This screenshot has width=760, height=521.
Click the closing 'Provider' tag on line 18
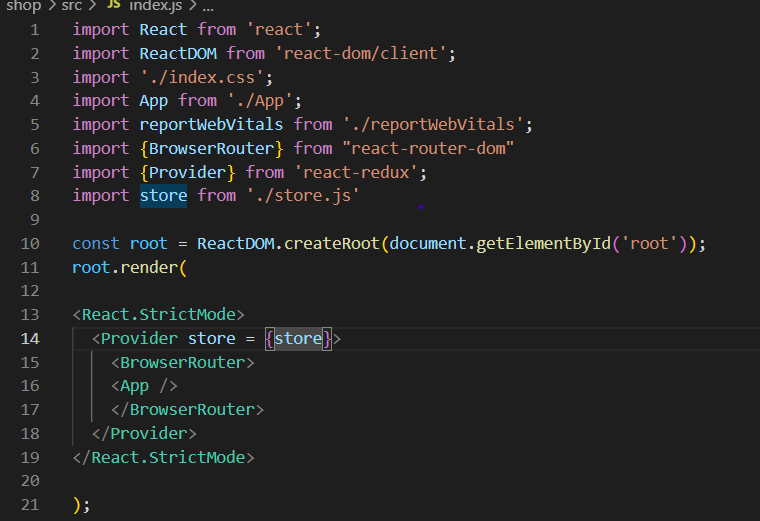click(x=144, y=434)
